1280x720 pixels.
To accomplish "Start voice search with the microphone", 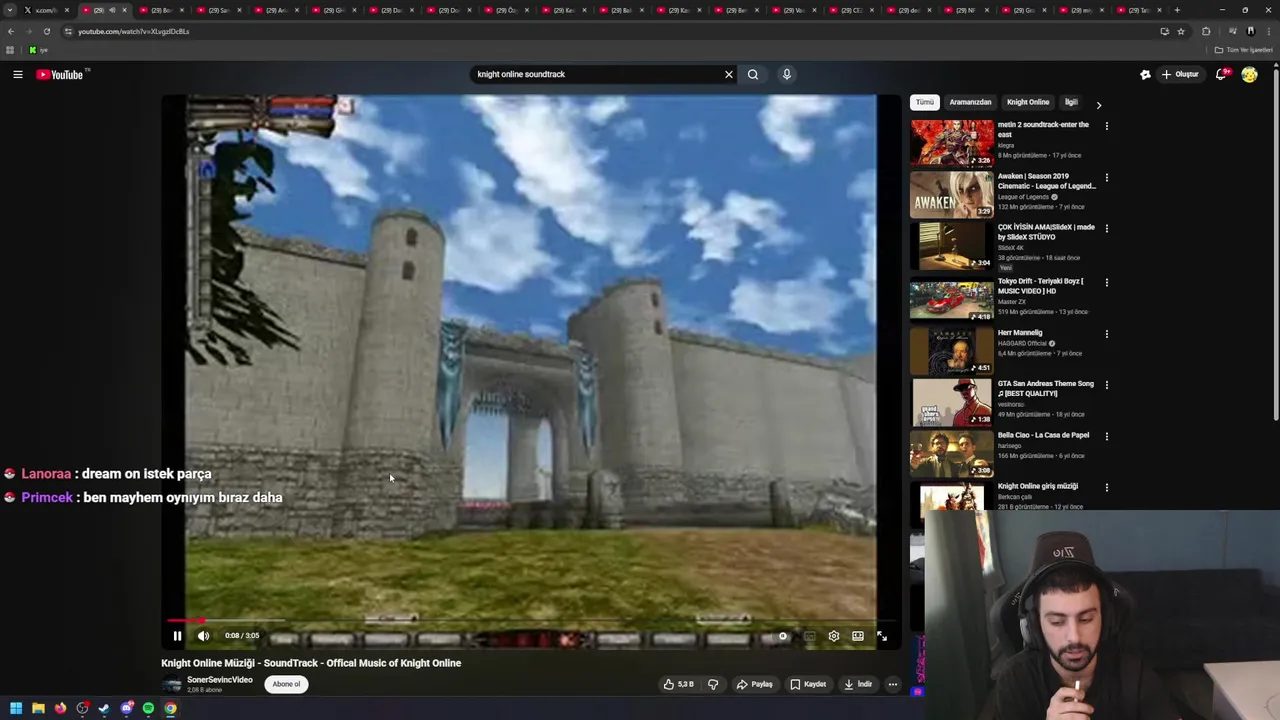I will coord(787,74).
